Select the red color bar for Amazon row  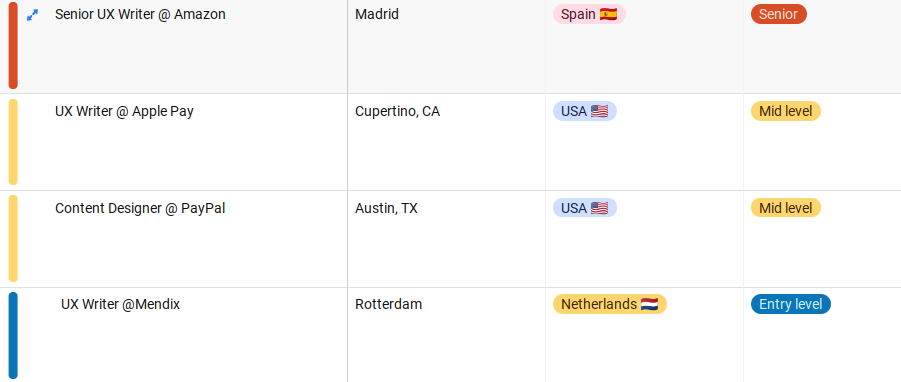click(13, 45)
